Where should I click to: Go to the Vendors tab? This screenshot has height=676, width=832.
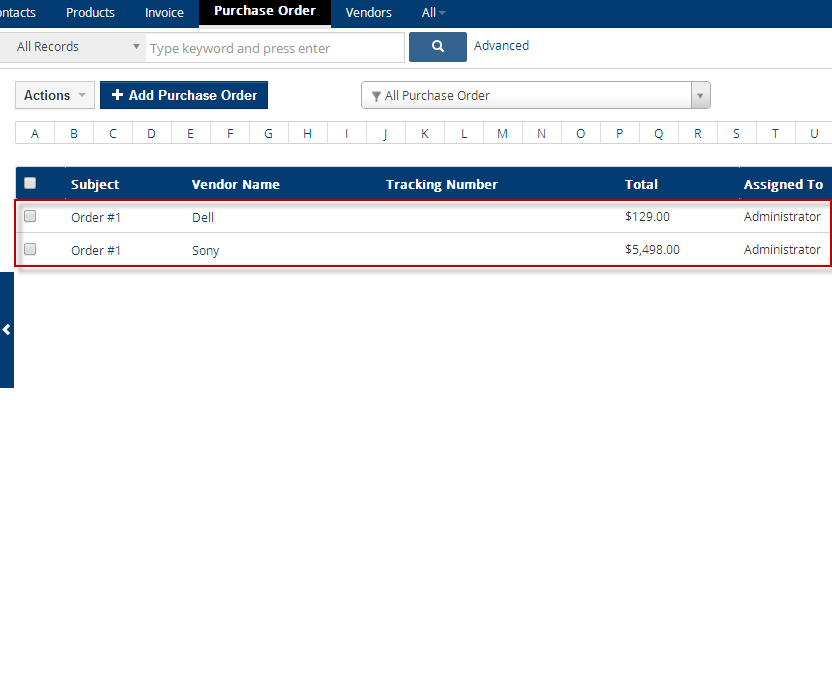[x=369, y=13]
